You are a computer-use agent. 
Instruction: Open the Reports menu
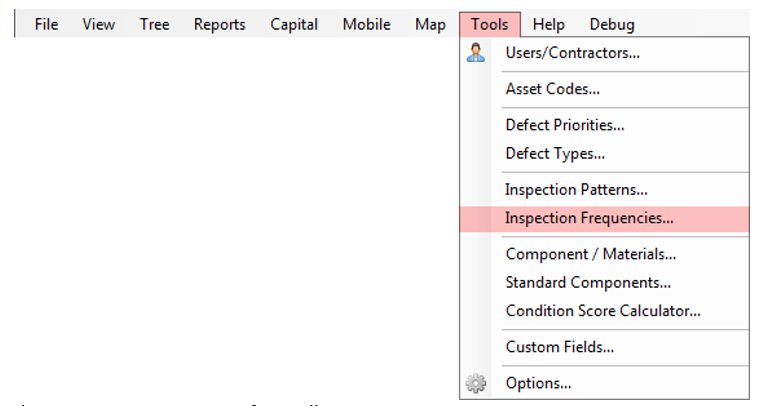coord(219,24)
